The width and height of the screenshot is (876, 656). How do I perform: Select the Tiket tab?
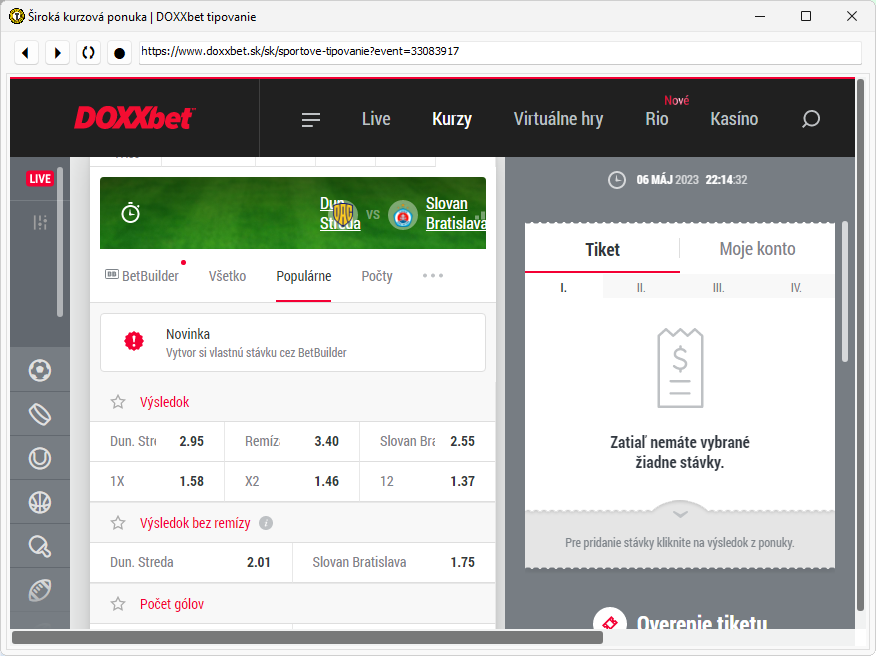tap(602, 249)
